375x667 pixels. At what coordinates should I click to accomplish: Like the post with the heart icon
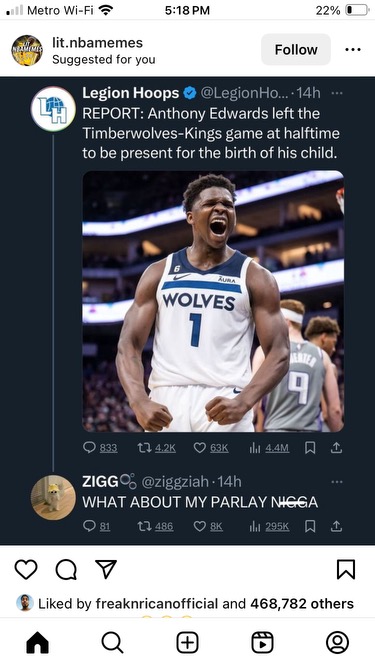point(26,570)
